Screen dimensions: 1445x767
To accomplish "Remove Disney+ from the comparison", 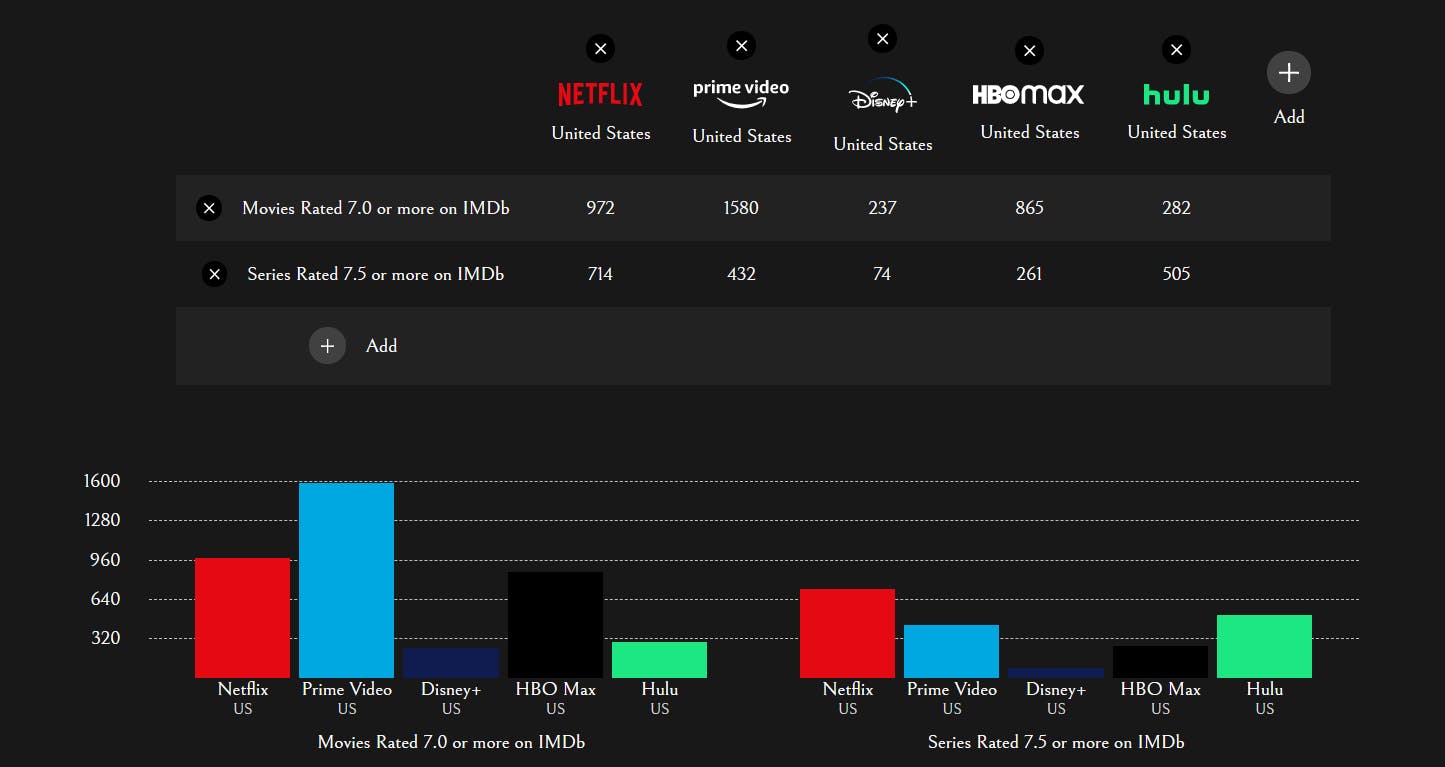I will coord(882,39).
